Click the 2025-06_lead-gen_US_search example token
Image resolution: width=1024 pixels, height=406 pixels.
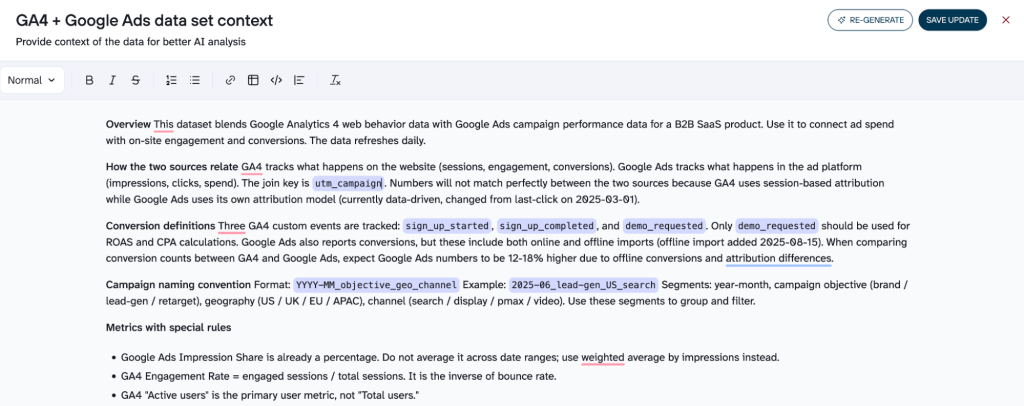pos(584,285)
